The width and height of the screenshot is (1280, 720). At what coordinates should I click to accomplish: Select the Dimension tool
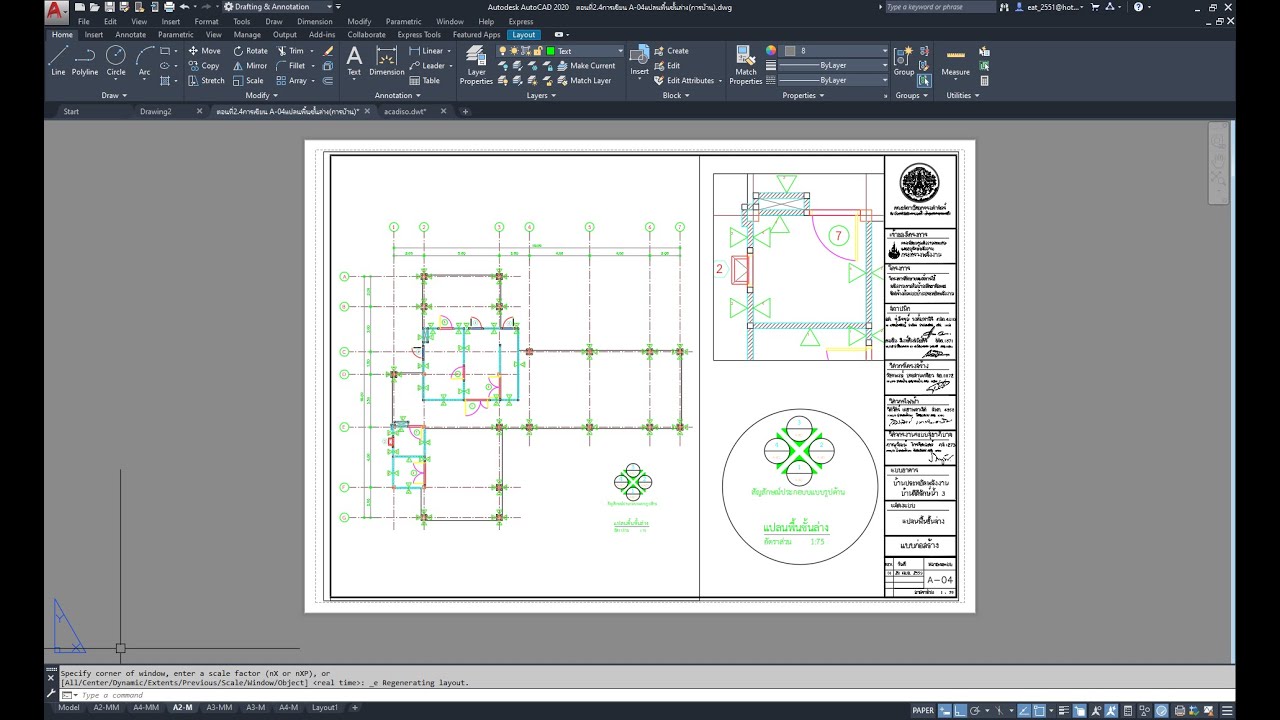(387, 60)
